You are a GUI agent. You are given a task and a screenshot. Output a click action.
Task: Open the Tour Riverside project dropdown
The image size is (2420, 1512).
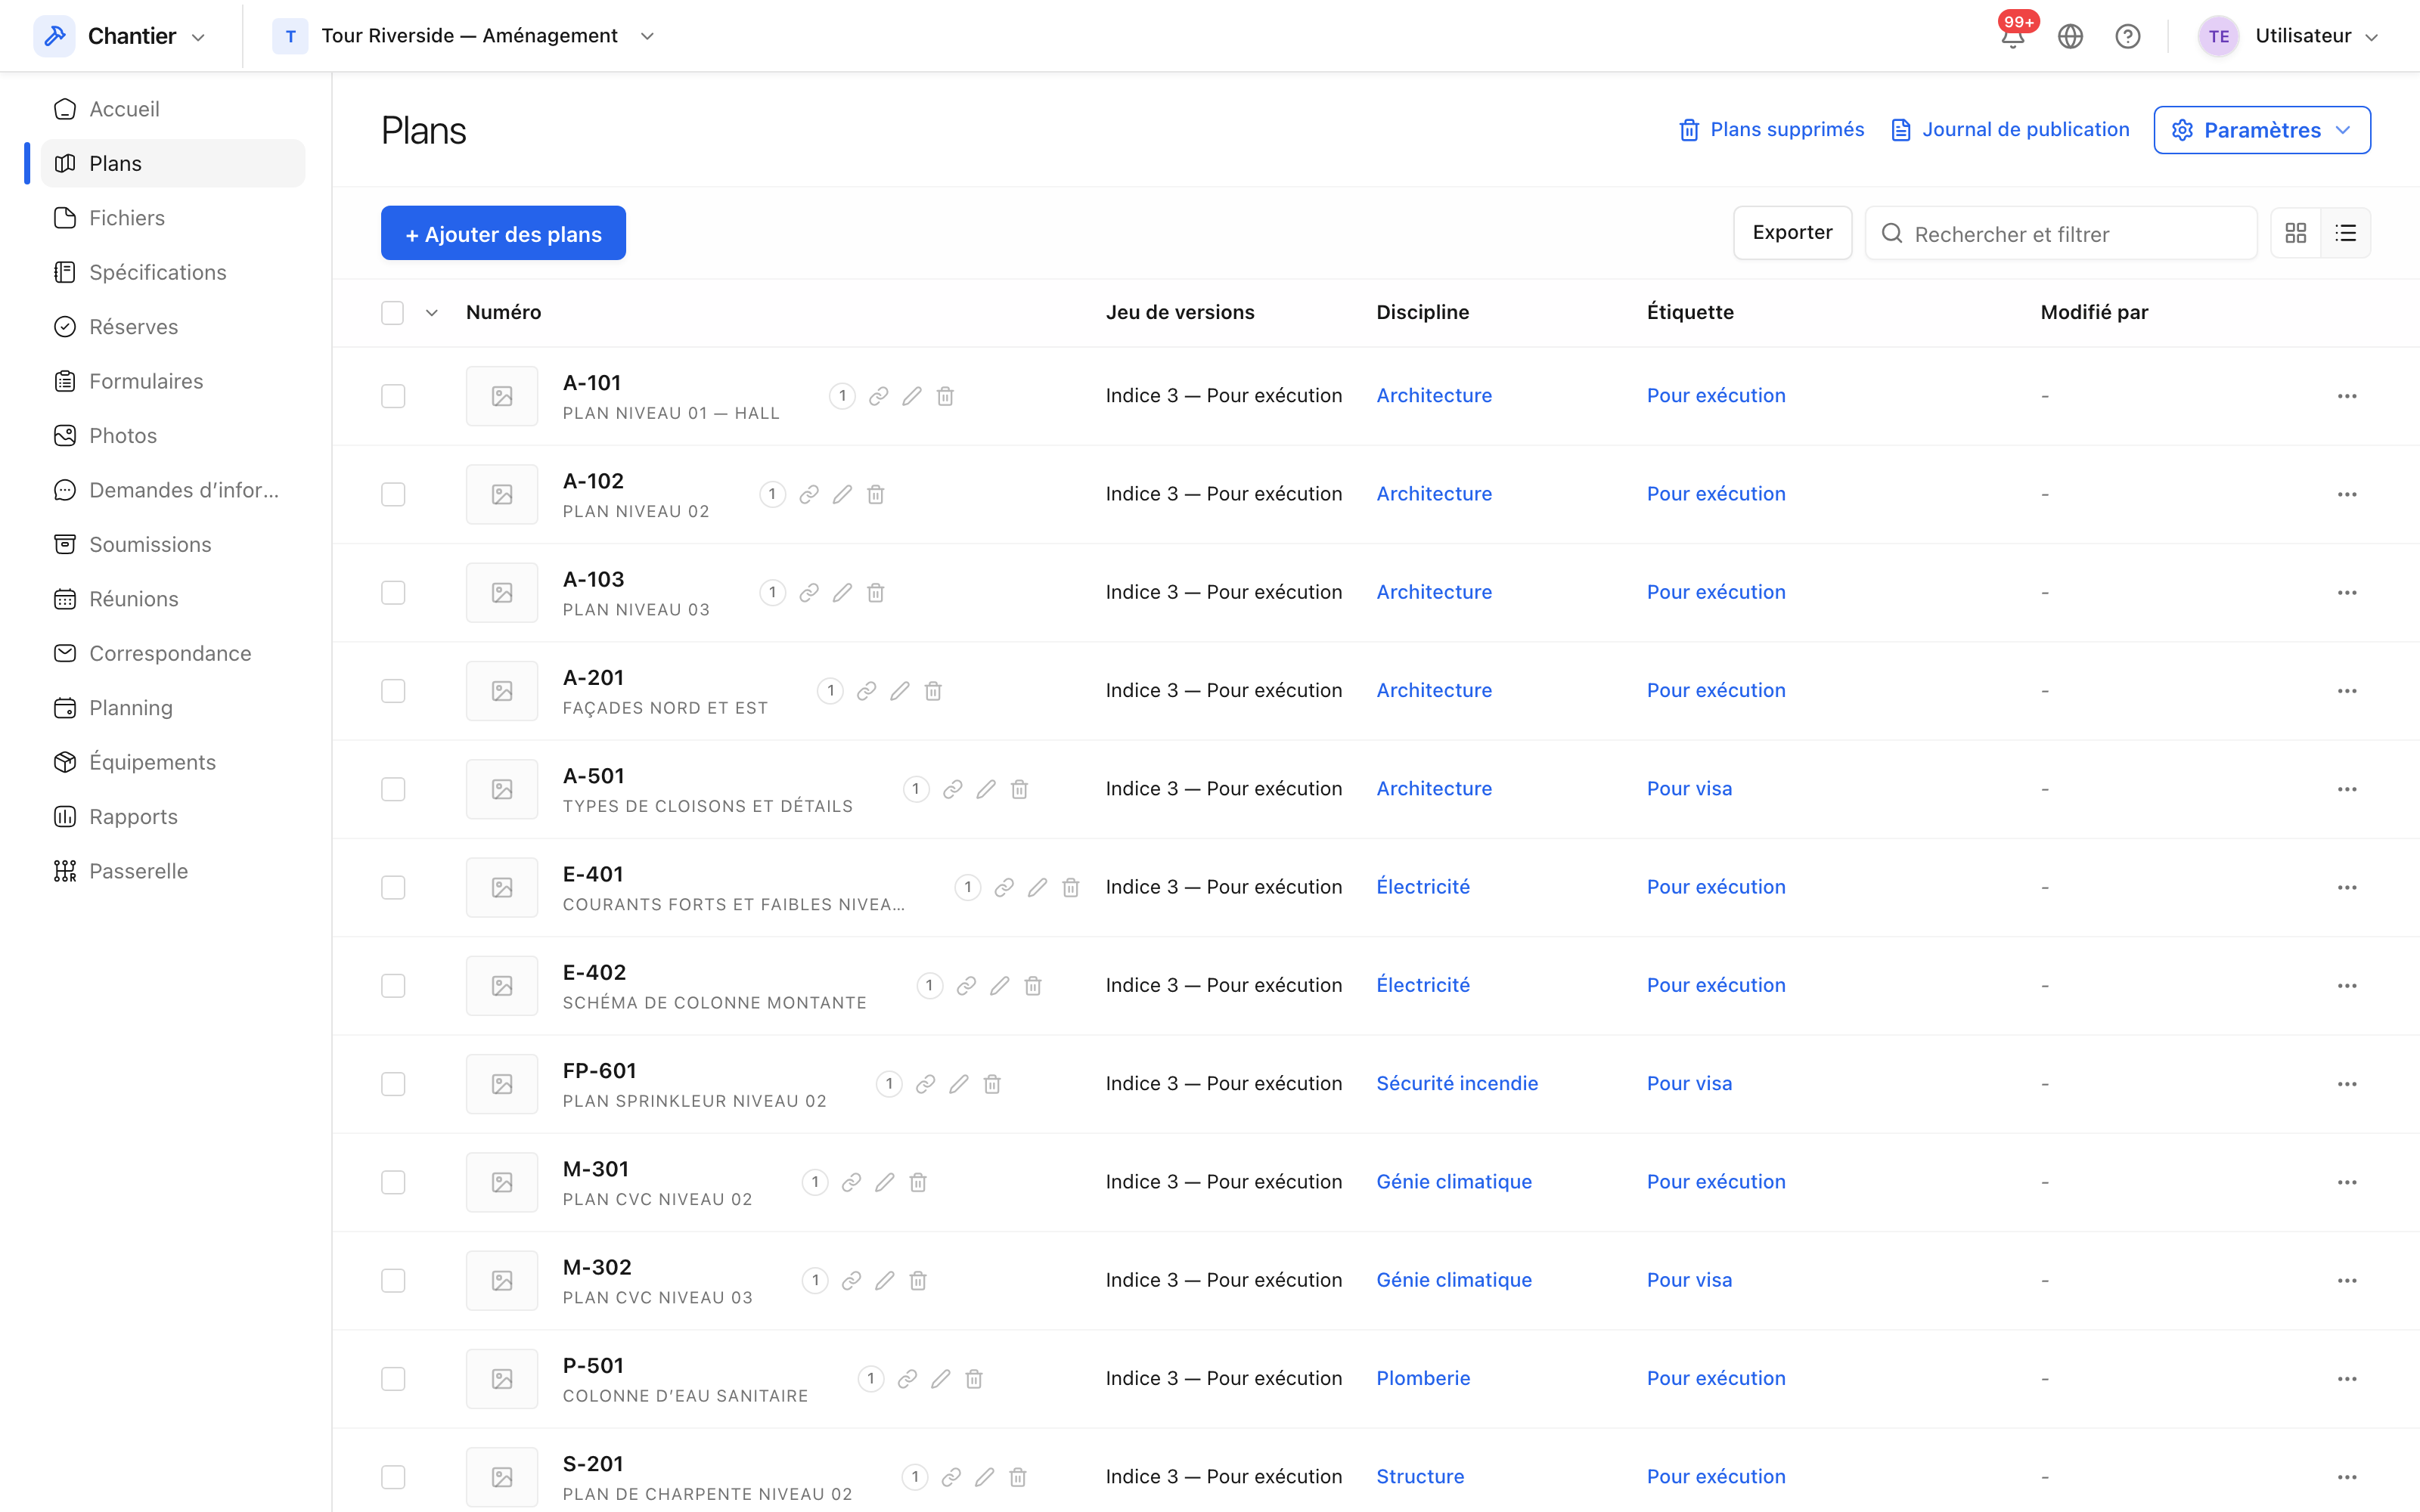pyautogui.click(x=647, y=36)
